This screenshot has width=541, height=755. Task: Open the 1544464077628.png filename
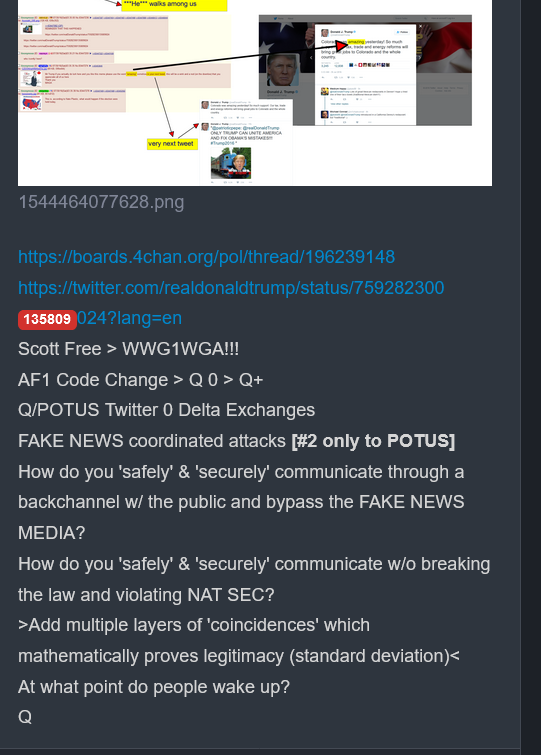(x=101, y=202)
